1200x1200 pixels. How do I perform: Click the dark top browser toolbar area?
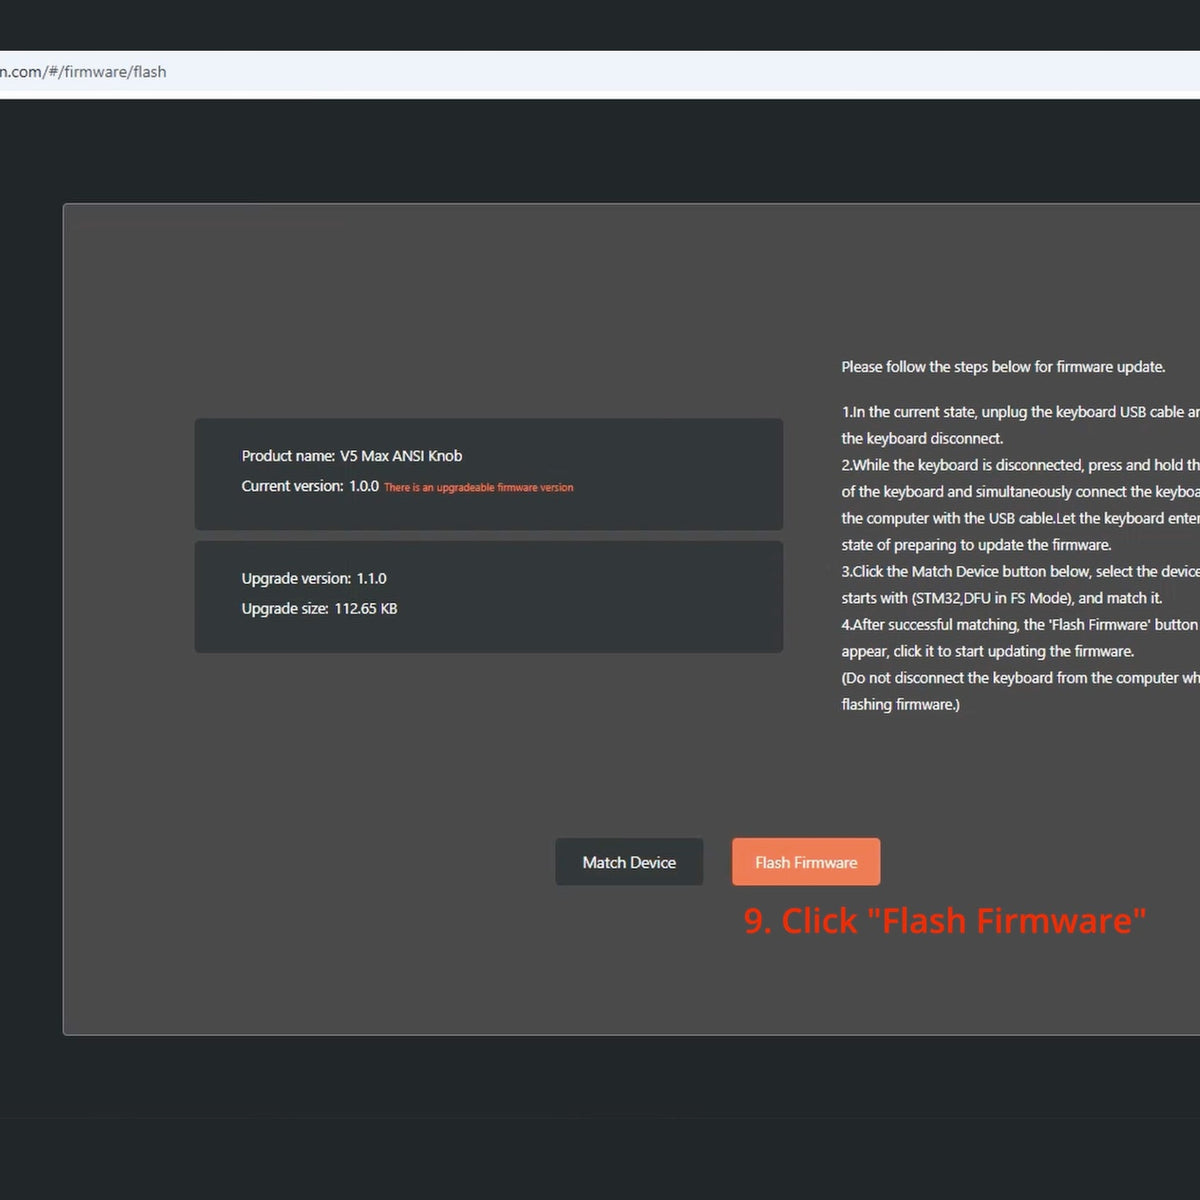[x=600, y=25]
